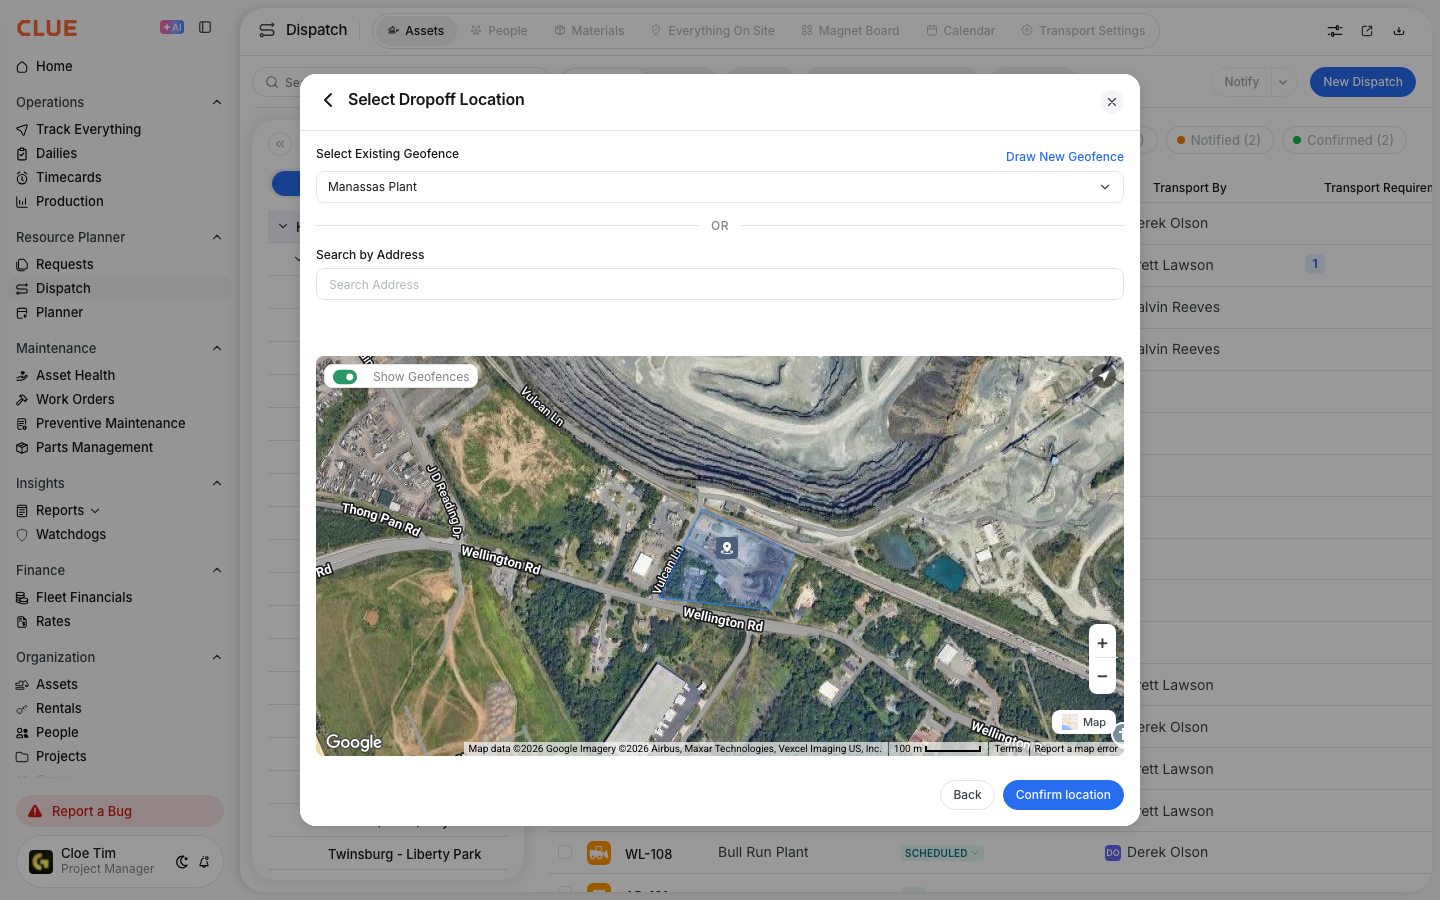
Task: Click the Asset Health icon
Action: (22, 375)
